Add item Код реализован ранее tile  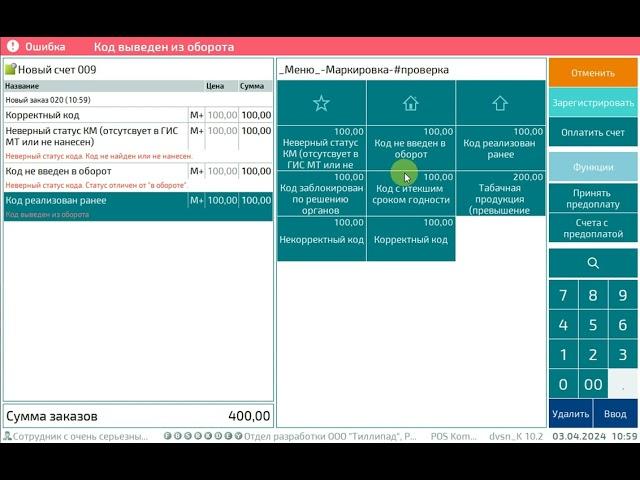(x=500, y=148)
